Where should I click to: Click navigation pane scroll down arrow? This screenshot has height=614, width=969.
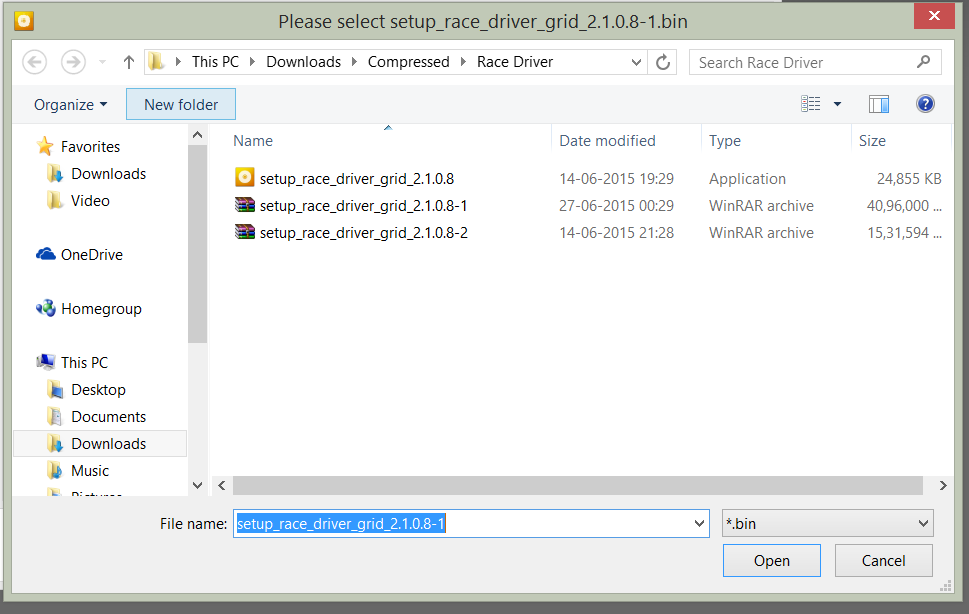[198, 486]
